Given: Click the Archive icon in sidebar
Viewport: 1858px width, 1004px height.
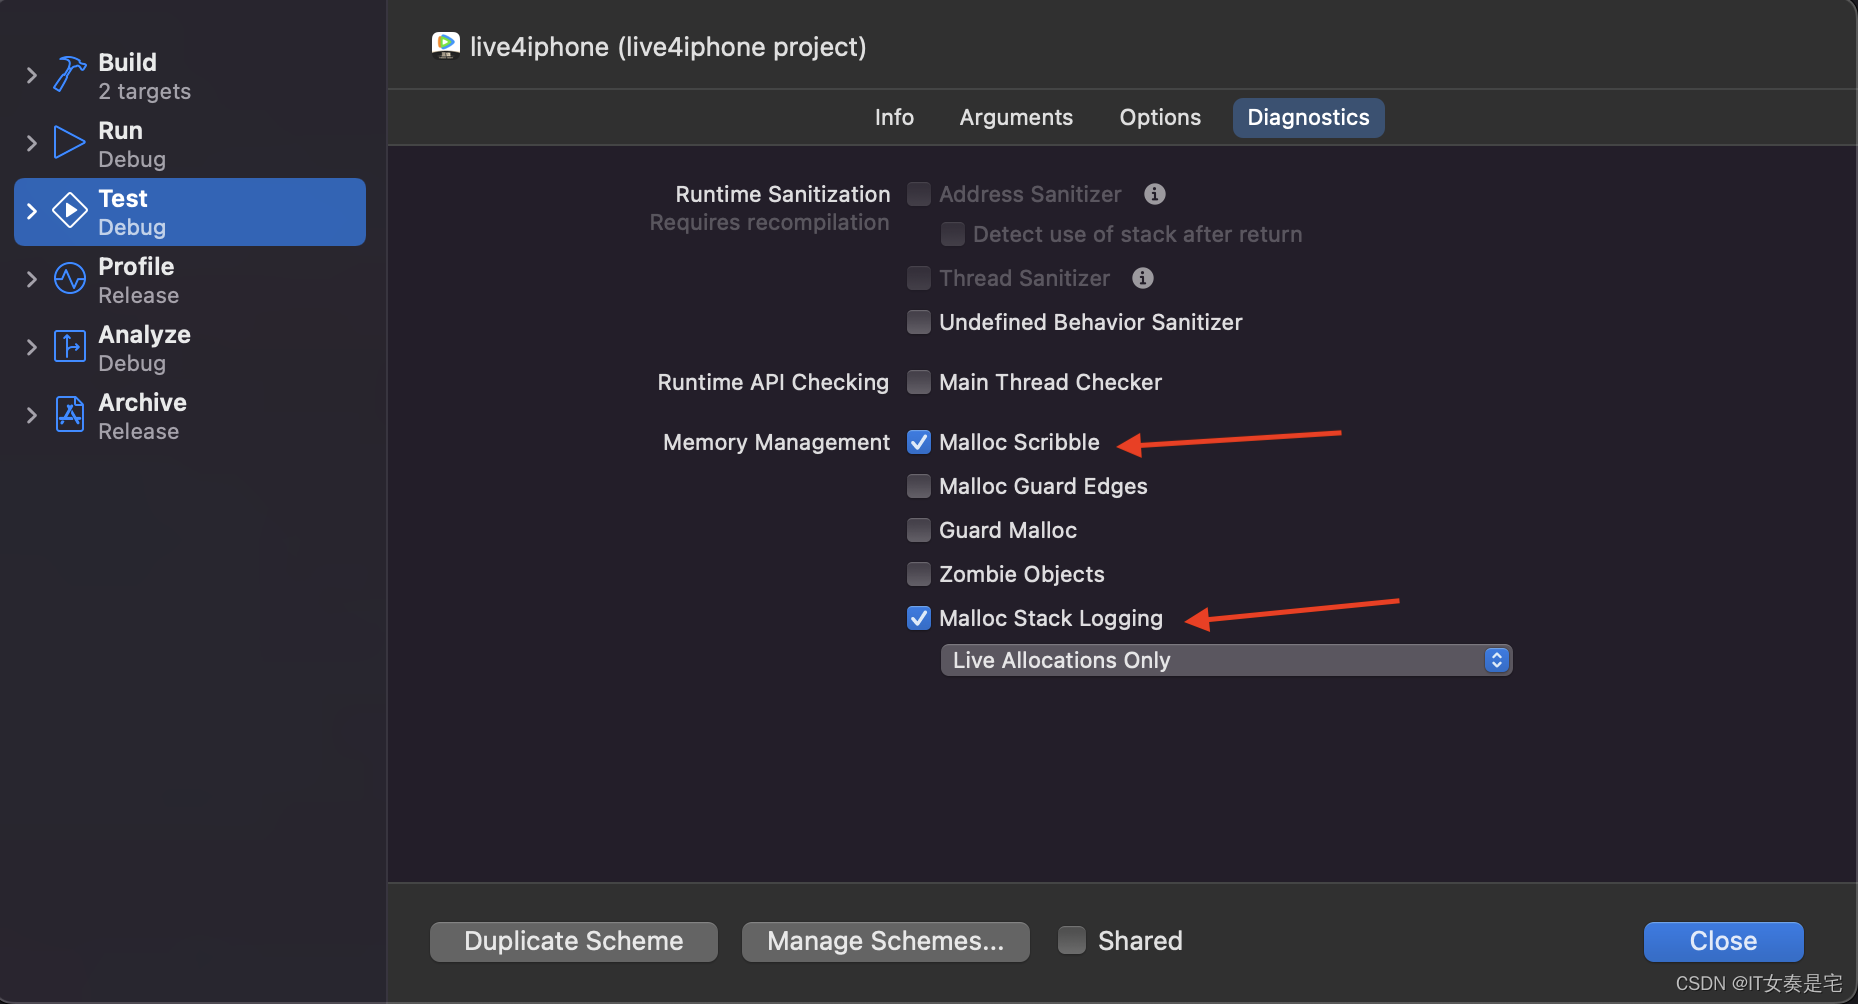Looking at the screenshot, I should click(x=69, y=414).
